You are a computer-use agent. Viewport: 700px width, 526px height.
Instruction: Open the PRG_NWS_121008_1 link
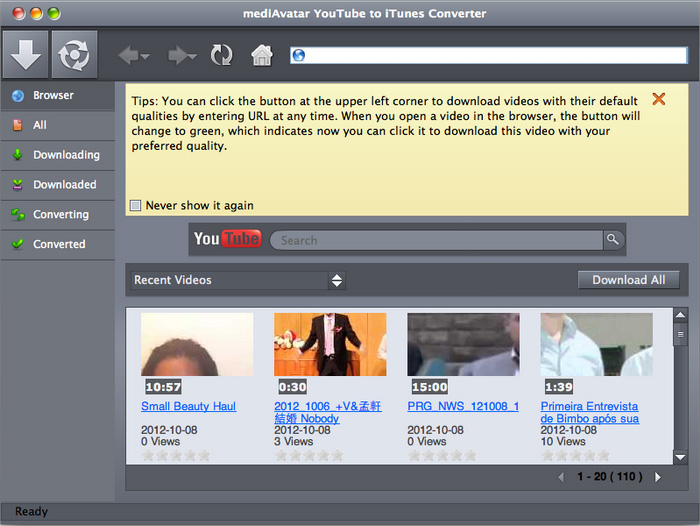coord(463,406)
